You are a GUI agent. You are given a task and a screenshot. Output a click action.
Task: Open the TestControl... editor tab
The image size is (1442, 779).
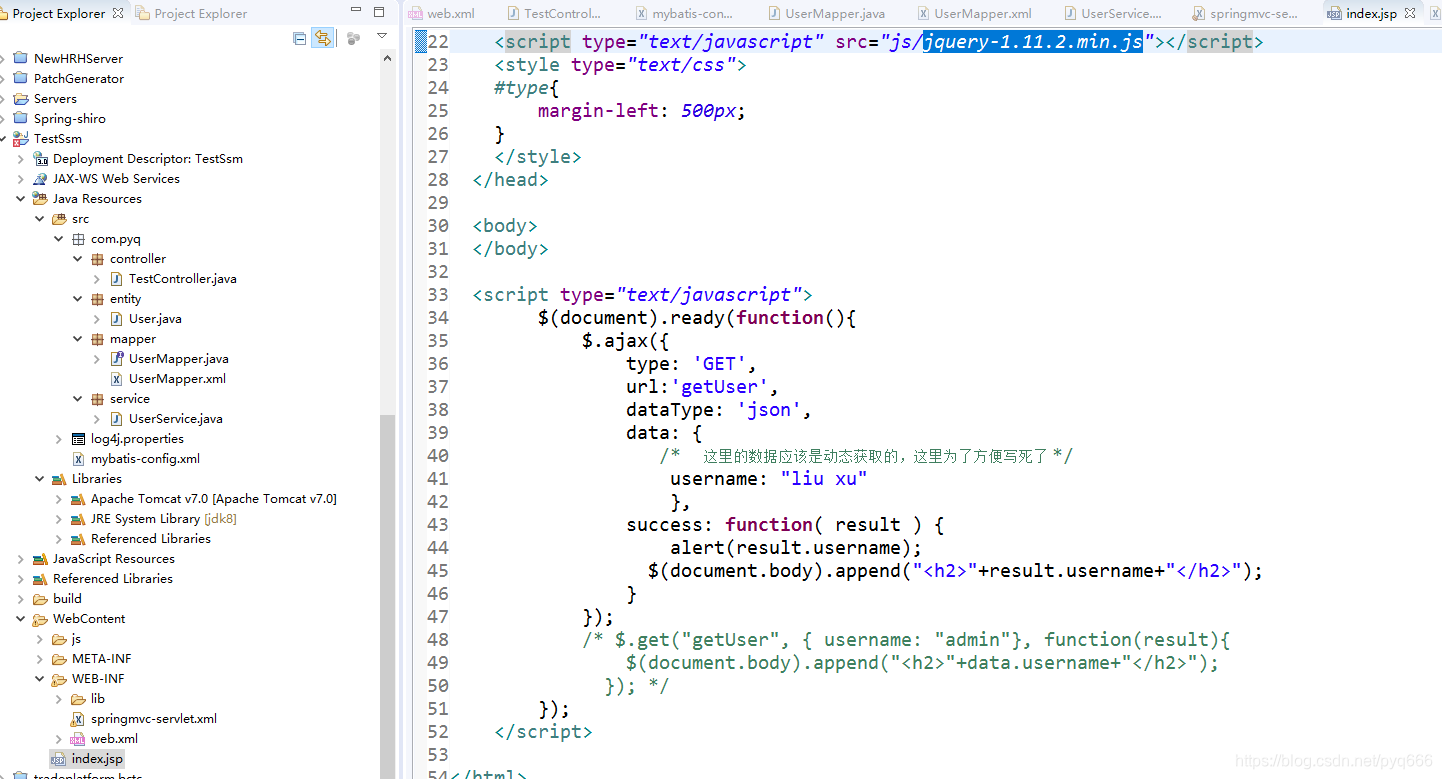555,13
